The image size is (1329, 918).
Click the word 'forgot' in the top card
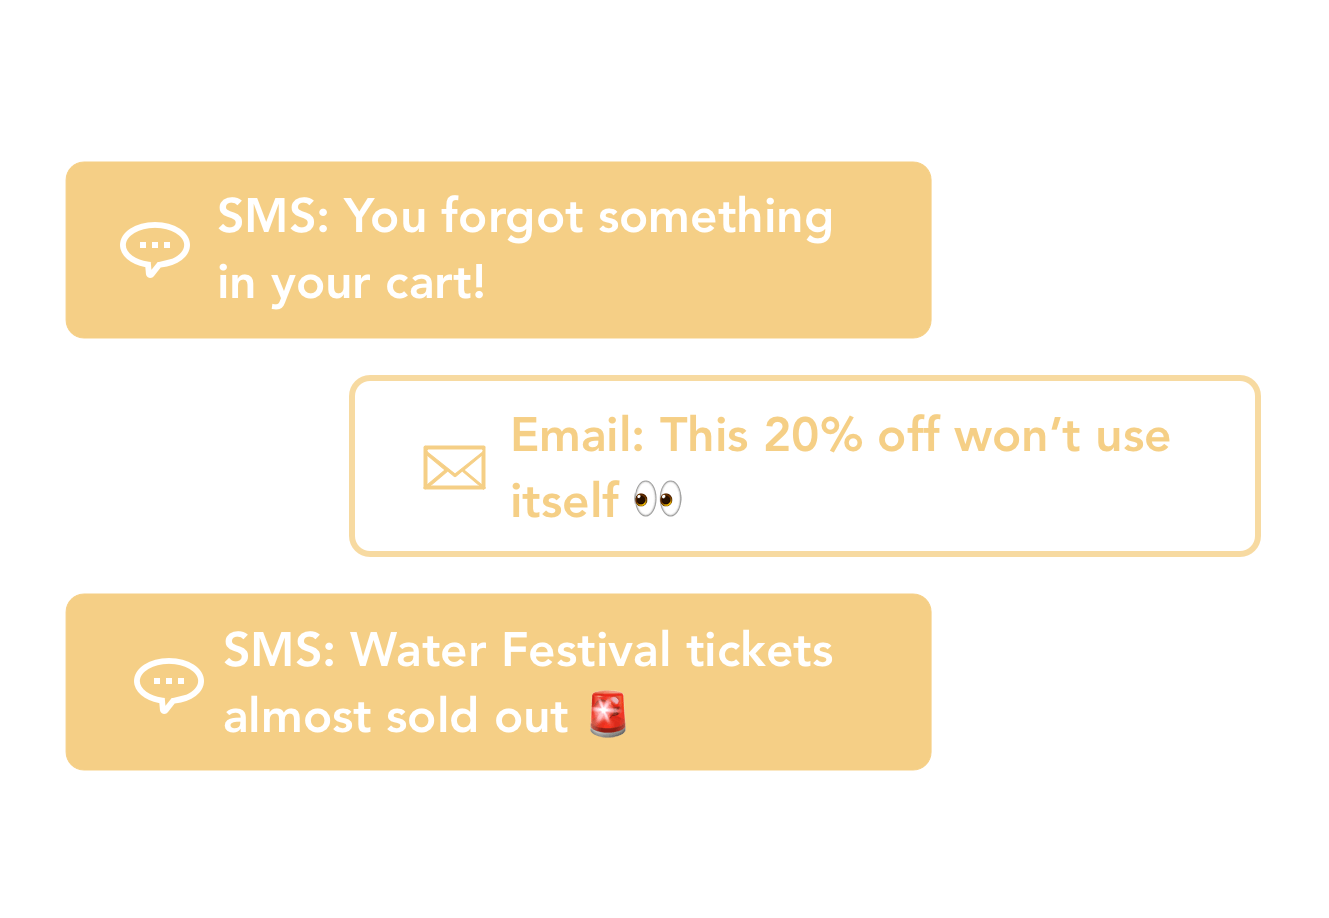click(x=512, y=218)
